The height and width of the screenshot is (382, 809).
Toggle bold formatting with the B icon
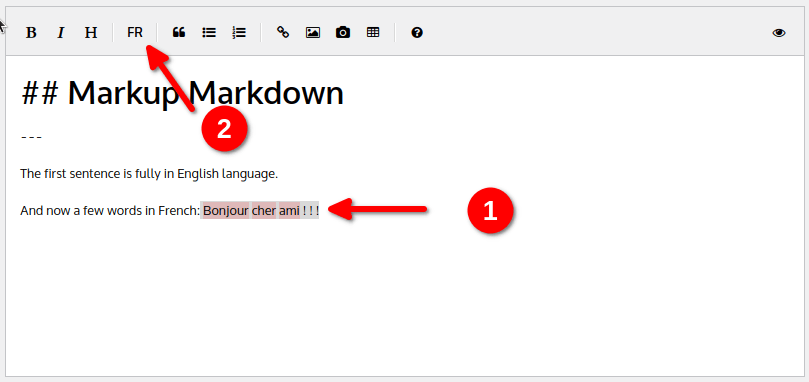coord(31,33)
